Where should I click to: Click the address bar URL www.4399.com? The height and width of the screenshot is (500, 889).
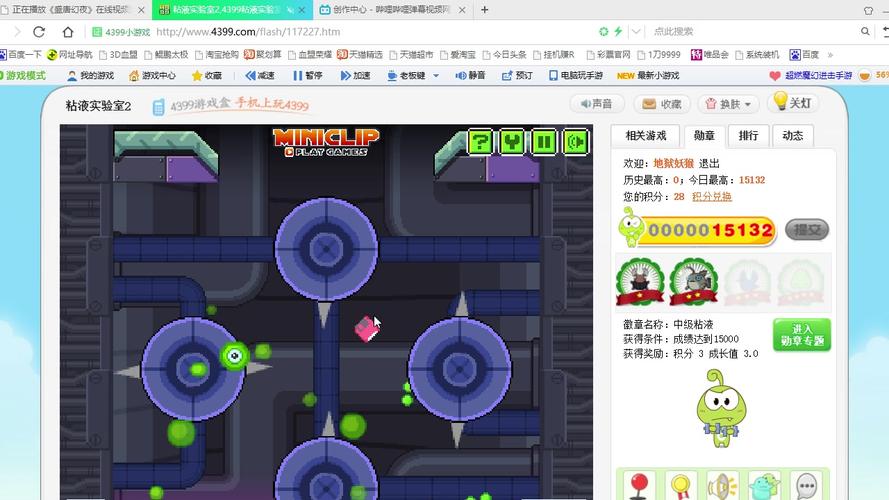pos(248,32)
